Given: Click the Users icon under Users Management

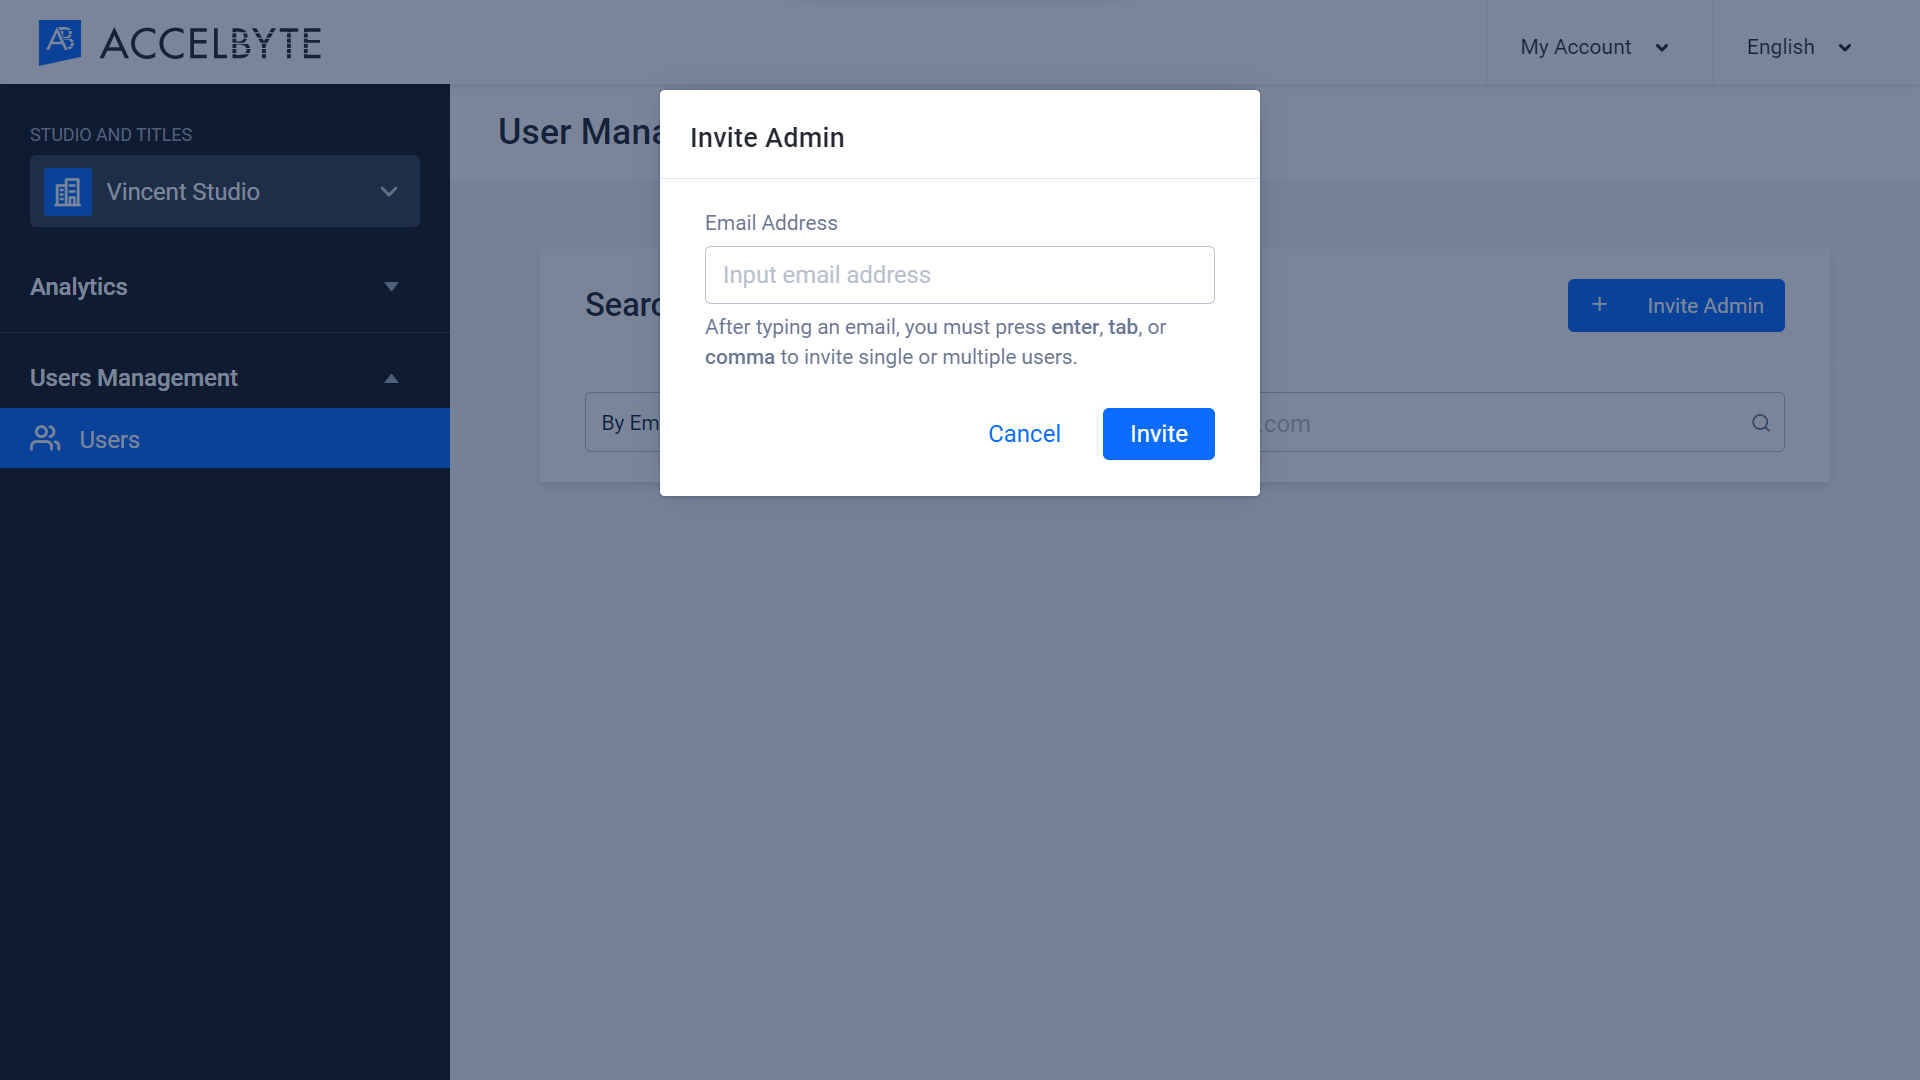Looking at the screenshot, I should tap(45, 438).
